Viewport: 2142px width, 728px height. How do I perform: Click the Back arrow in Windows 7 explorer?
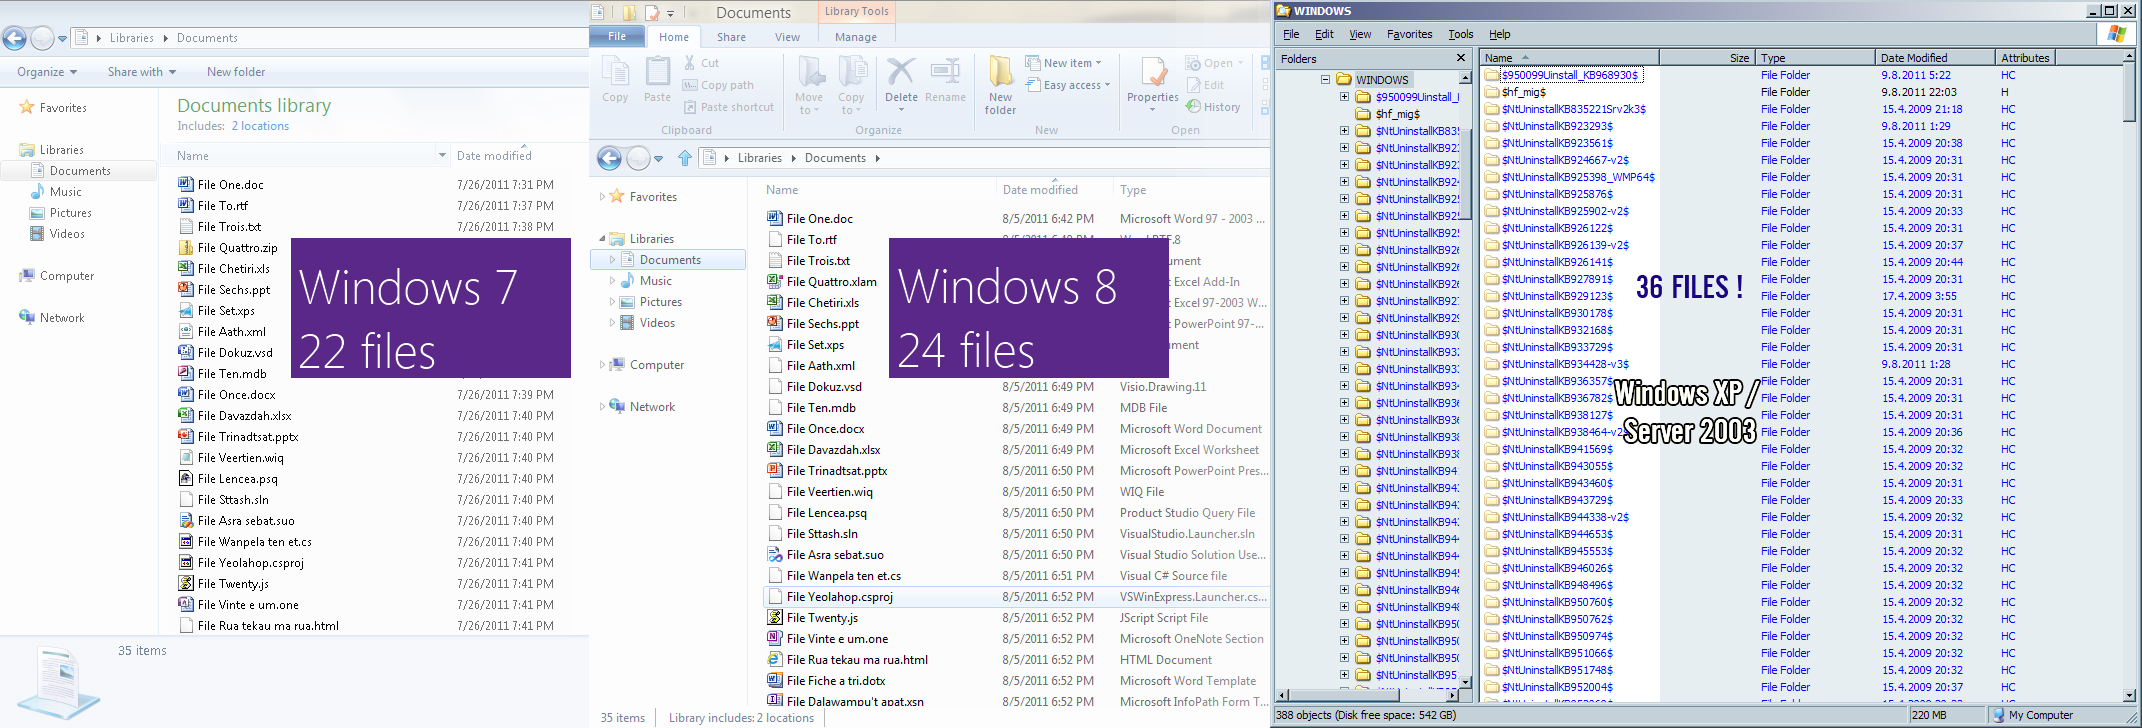[14, 39]
